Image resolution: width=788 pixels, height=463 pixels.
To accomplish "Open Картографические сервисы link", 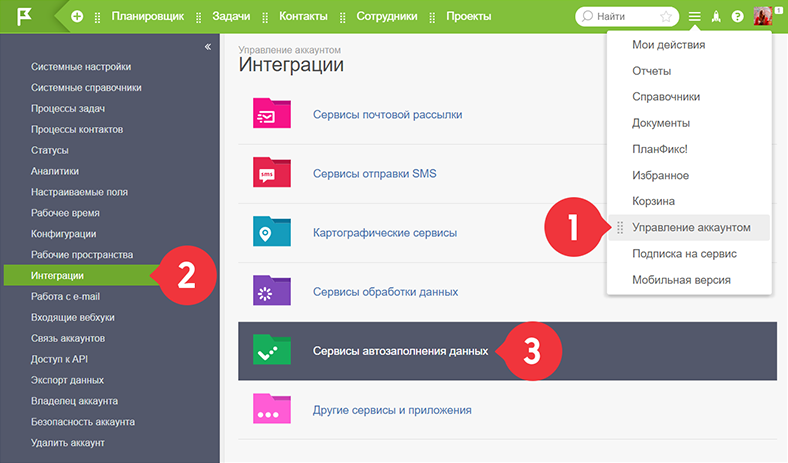I will (x=385, y=233).
